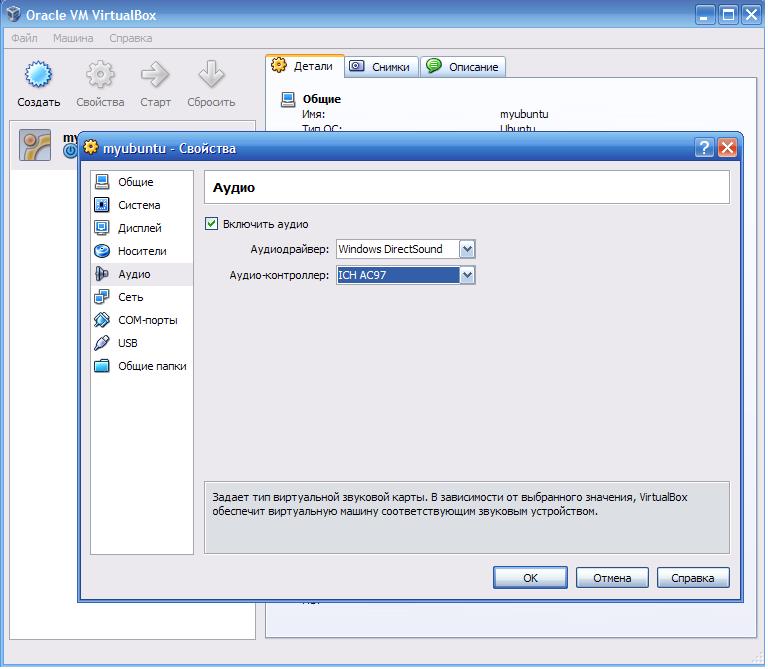
Task: Open the Система settings category icon
Action: pos(102,205)
